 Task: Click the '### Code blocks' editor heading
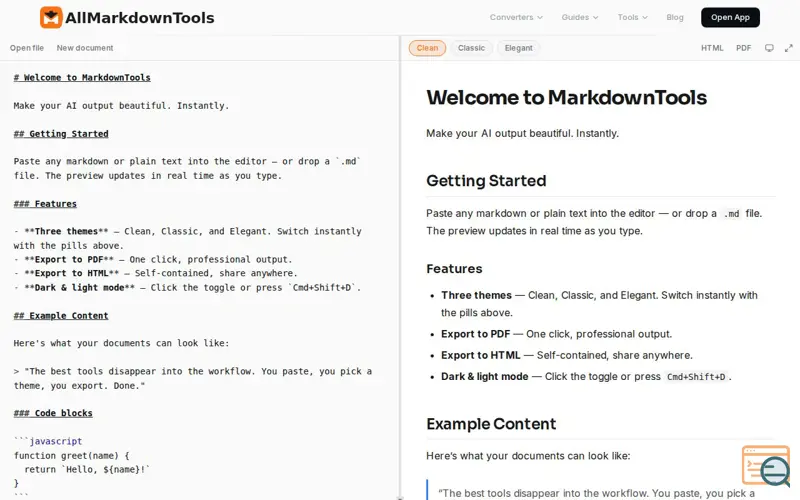click(x=53, y=413)
